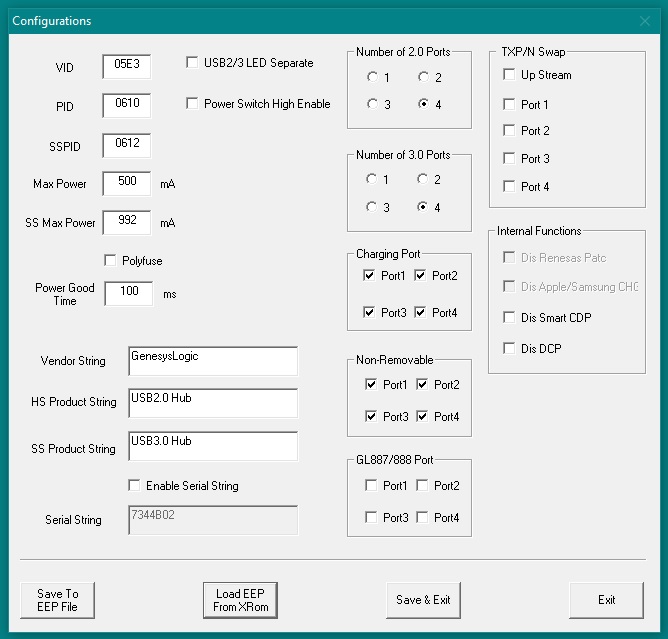The width and height of the screenshot is (668, 639).
Task: Click the VID input field
Action: point(126,66)
